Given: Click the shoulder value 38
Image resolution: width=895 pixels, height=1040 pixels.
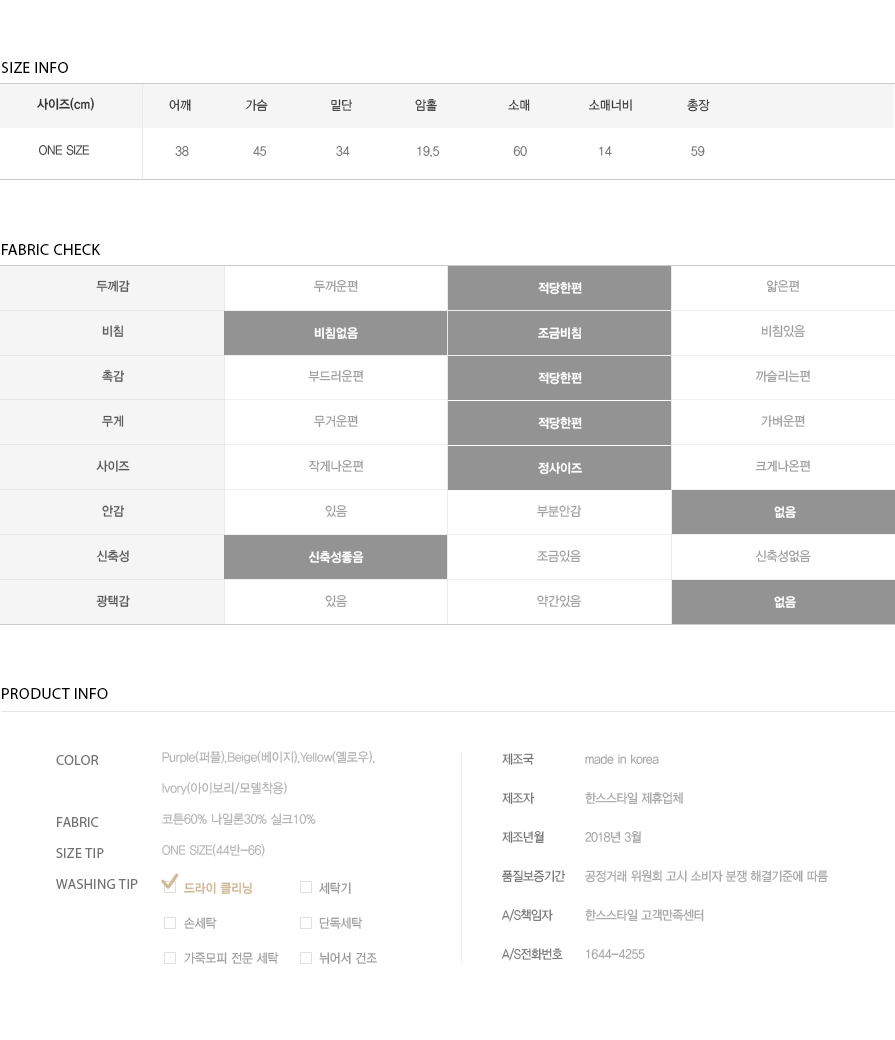Looking at the screenshot, I should click(182, 151).
